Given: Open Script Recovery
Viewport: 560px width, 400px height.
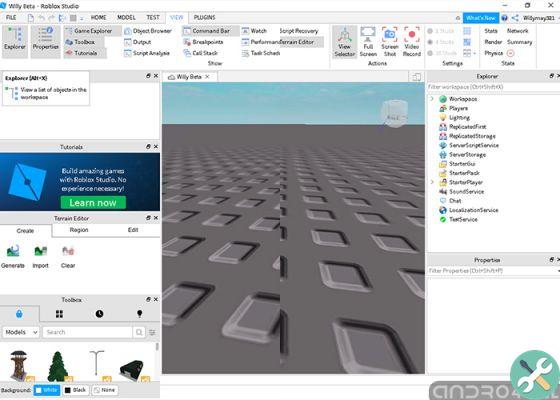Looking at the screenshot, I should click(299, 31).
